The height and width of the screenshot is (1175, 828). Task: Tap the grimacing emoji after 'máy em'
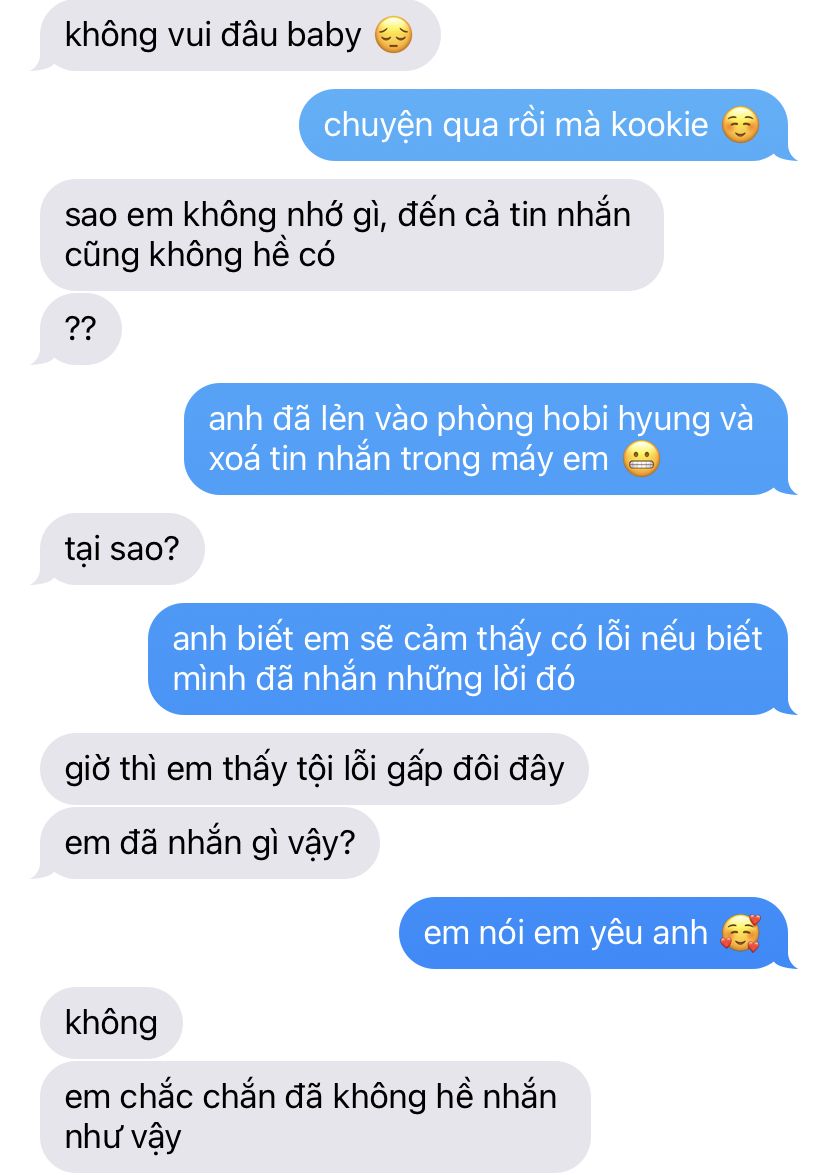[641, 459]
